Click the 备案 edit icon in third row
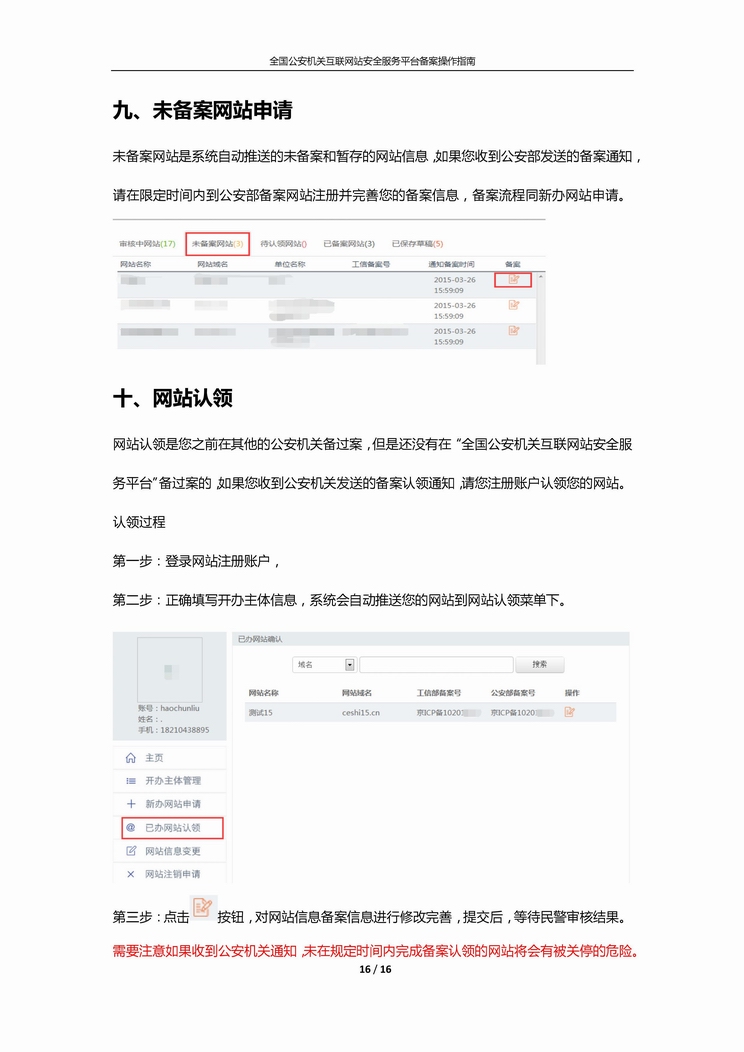This screenshot has height=1052, width=744. click(514, 330)
